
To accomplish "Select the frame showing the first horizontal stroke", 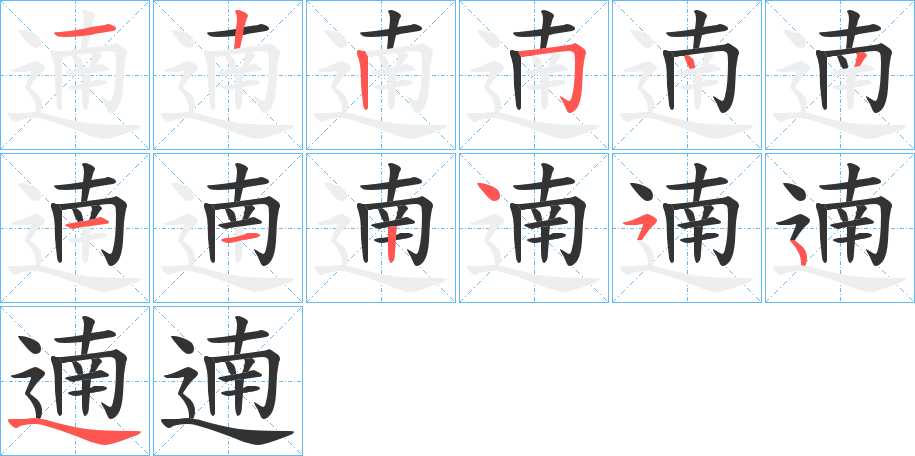I will (x=75, y=75).
